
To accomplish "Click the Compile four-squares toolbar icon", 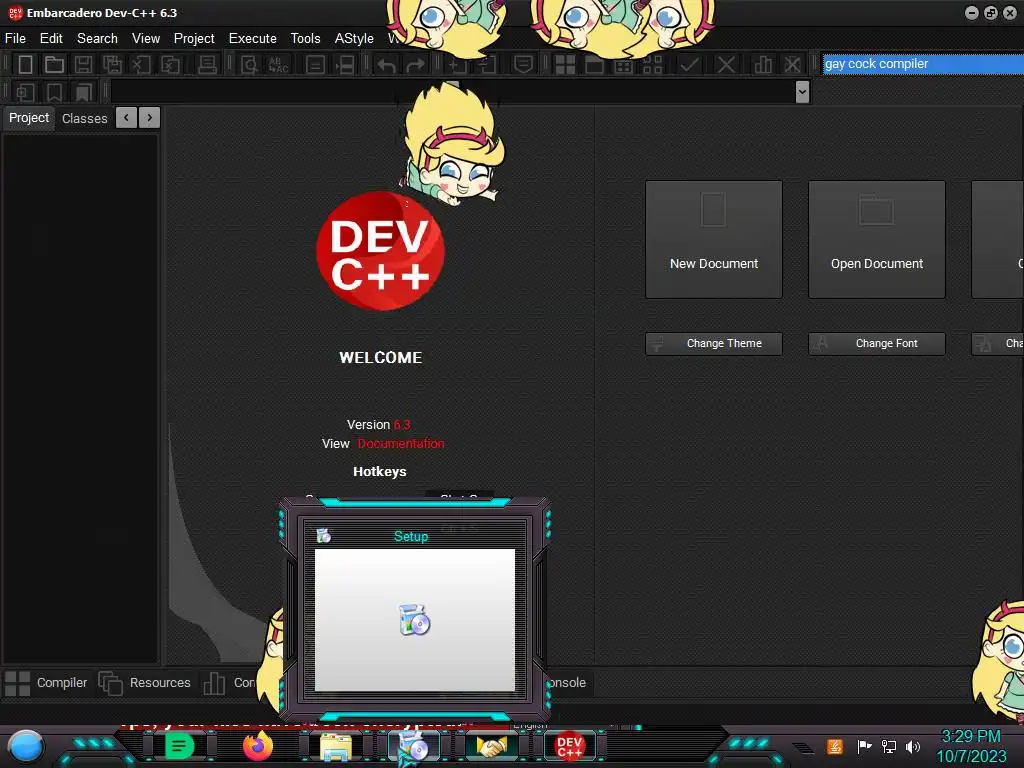I will pyautogui.click(x=565, y=64).
